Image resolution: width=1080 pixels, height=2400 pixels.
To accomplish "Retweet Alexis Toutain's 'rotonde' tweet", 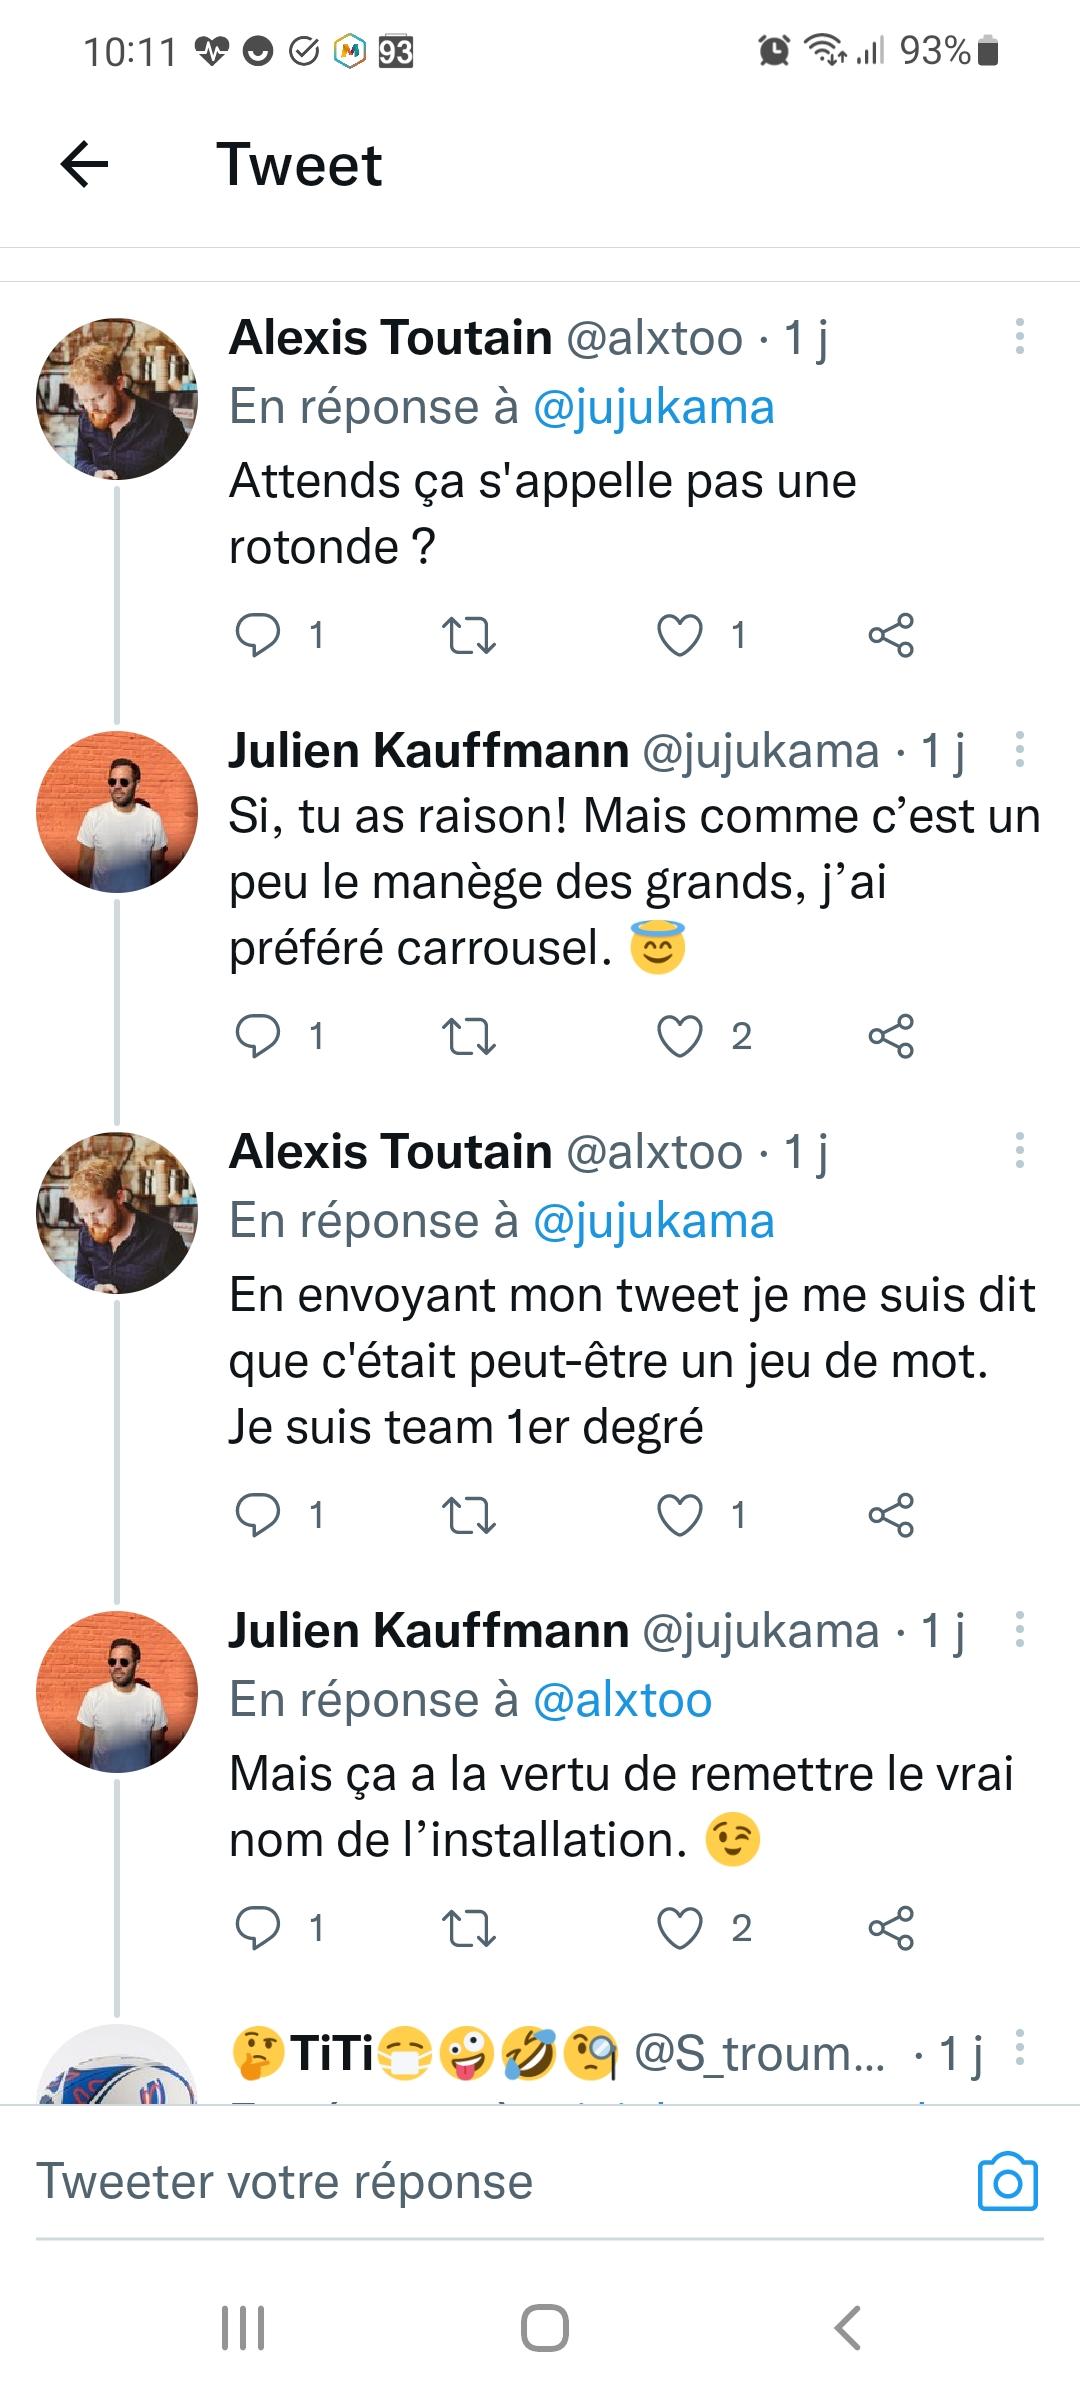I will (x=469, y=635).
